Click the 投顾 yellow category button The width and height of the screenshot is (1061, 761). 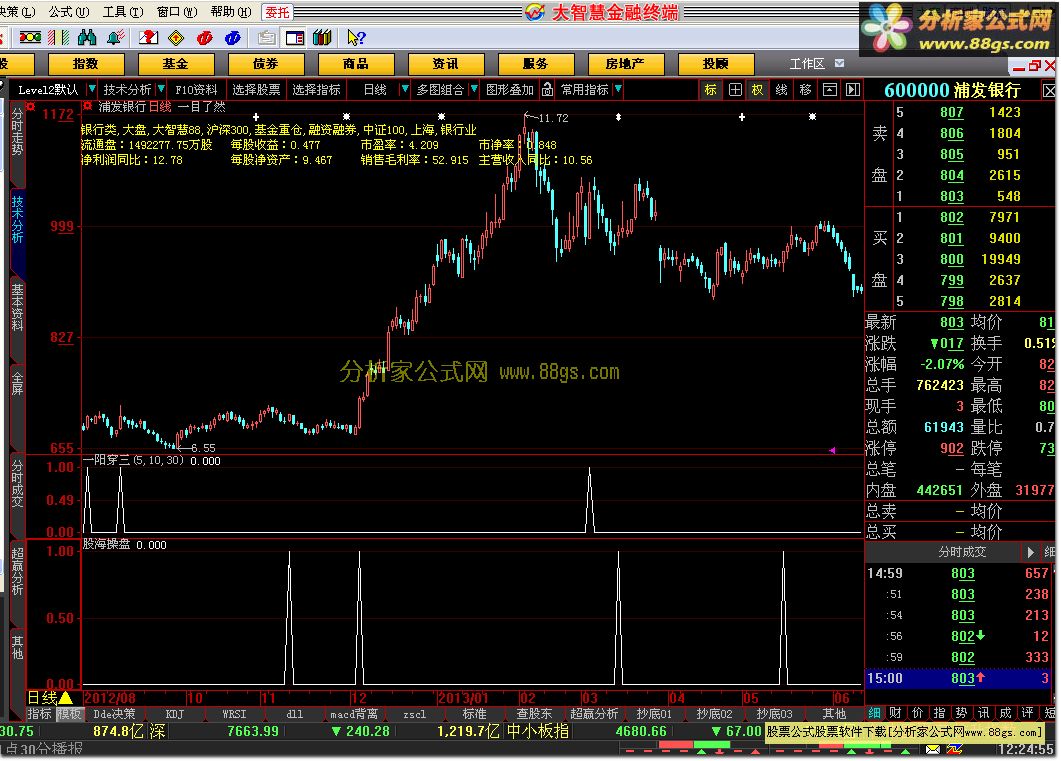(x=715, y=64)
